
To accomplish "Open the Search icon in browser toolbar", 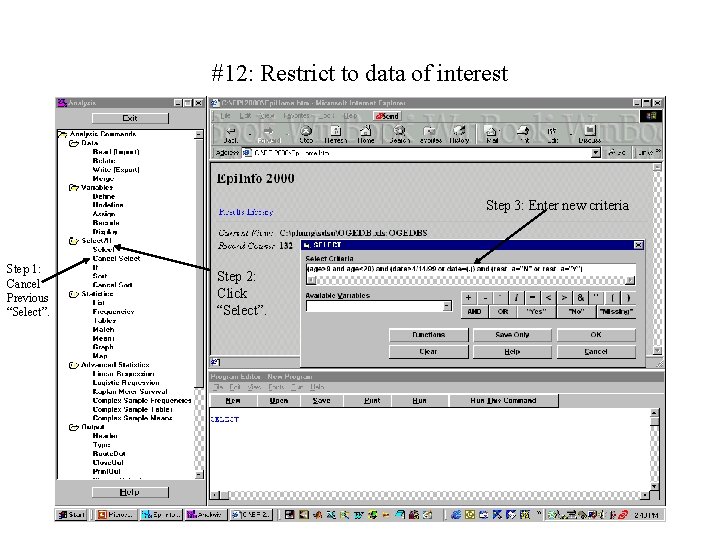I will (x=399, y=135).
